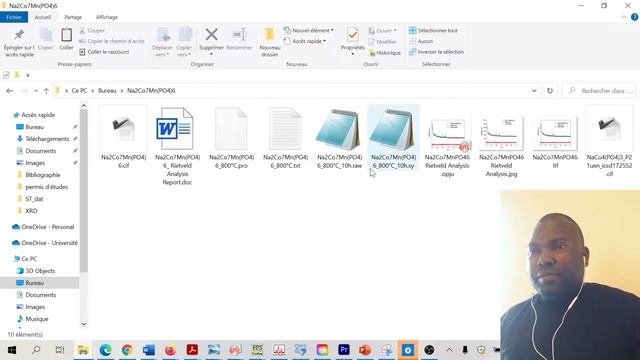Open the Windows Start menu
Screen dimensions: 640x360
tap(12, 350)
